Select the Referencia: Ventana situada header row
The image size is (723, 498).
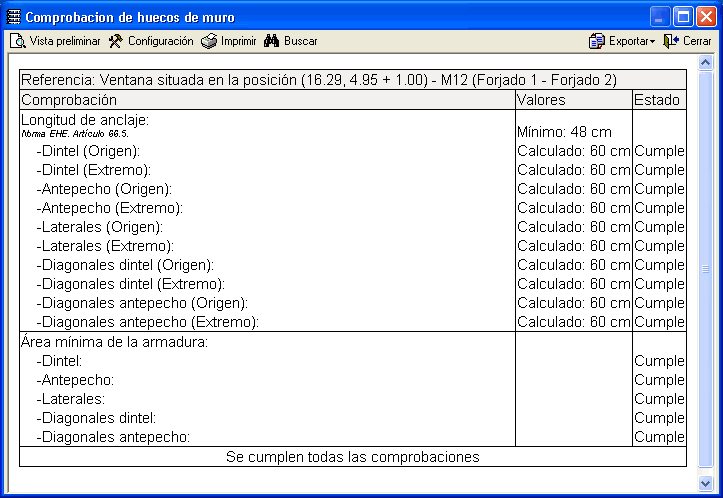pyautogui.click(x=353, y=80)
